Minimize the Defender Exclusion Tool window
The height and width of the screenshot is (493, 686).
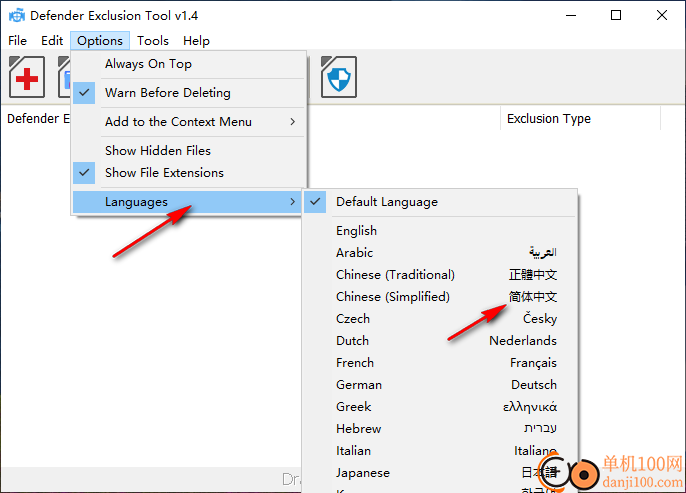[x=570, y=15]
